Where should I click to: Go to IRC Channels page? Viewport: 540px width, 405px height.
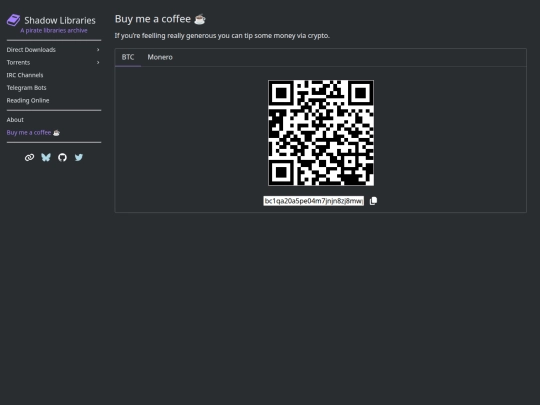coord(25,75)
